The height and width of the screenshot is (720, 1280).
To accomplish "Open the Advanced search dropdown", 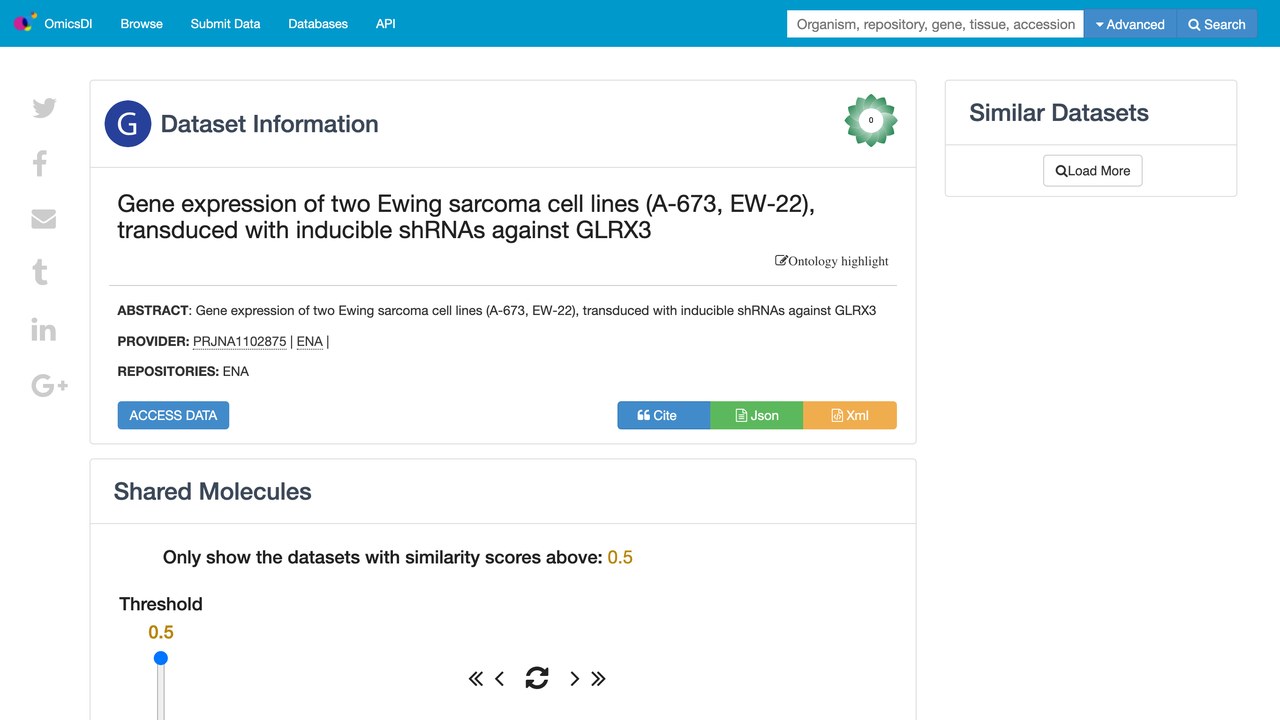I will tap(1131, 24).
